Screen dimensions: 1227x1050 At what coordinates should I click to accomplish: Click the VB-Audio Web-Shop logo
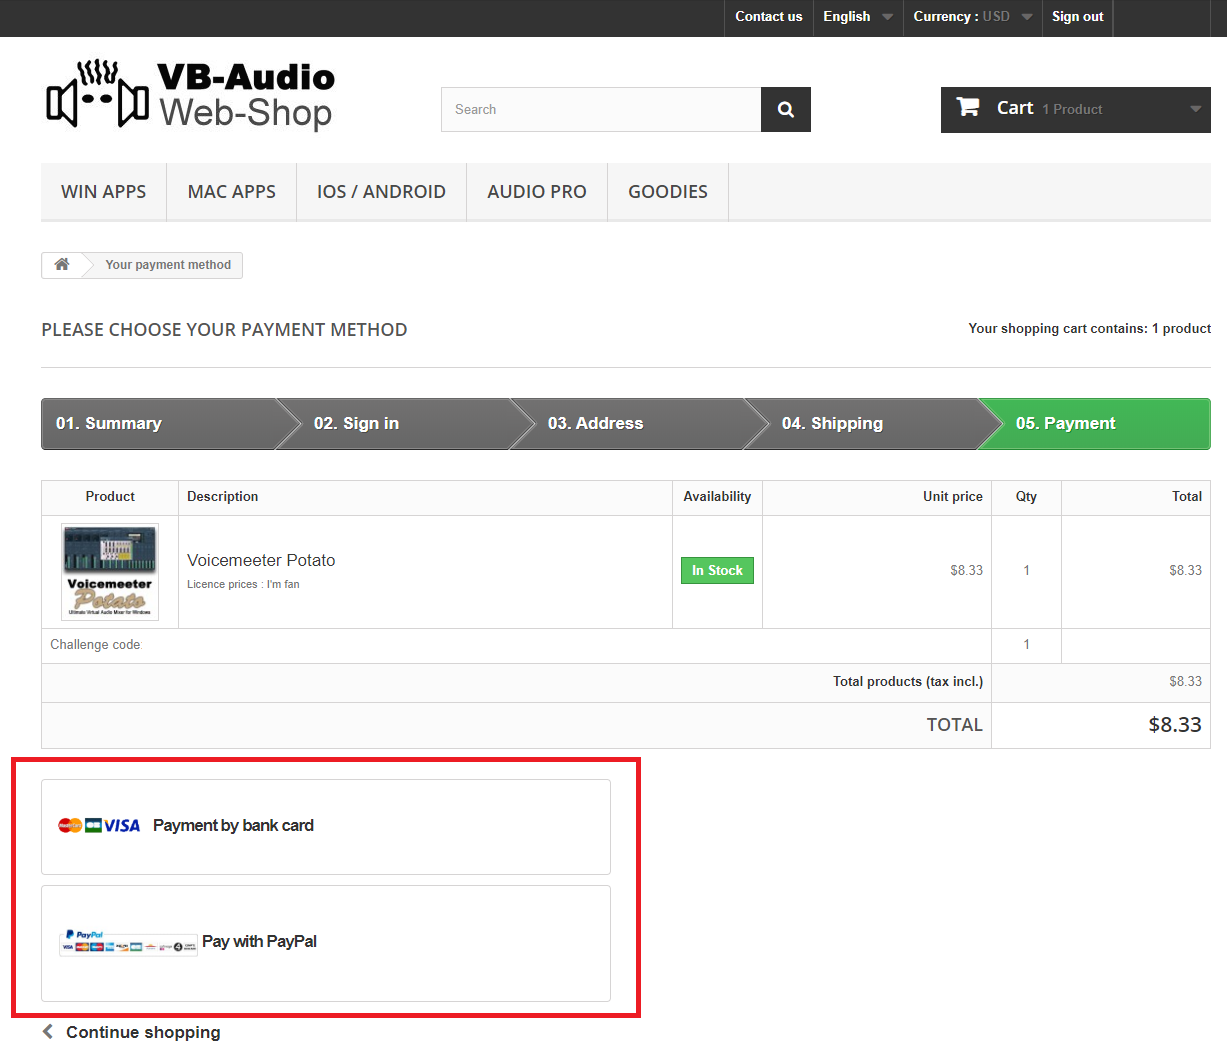point(190,95)
